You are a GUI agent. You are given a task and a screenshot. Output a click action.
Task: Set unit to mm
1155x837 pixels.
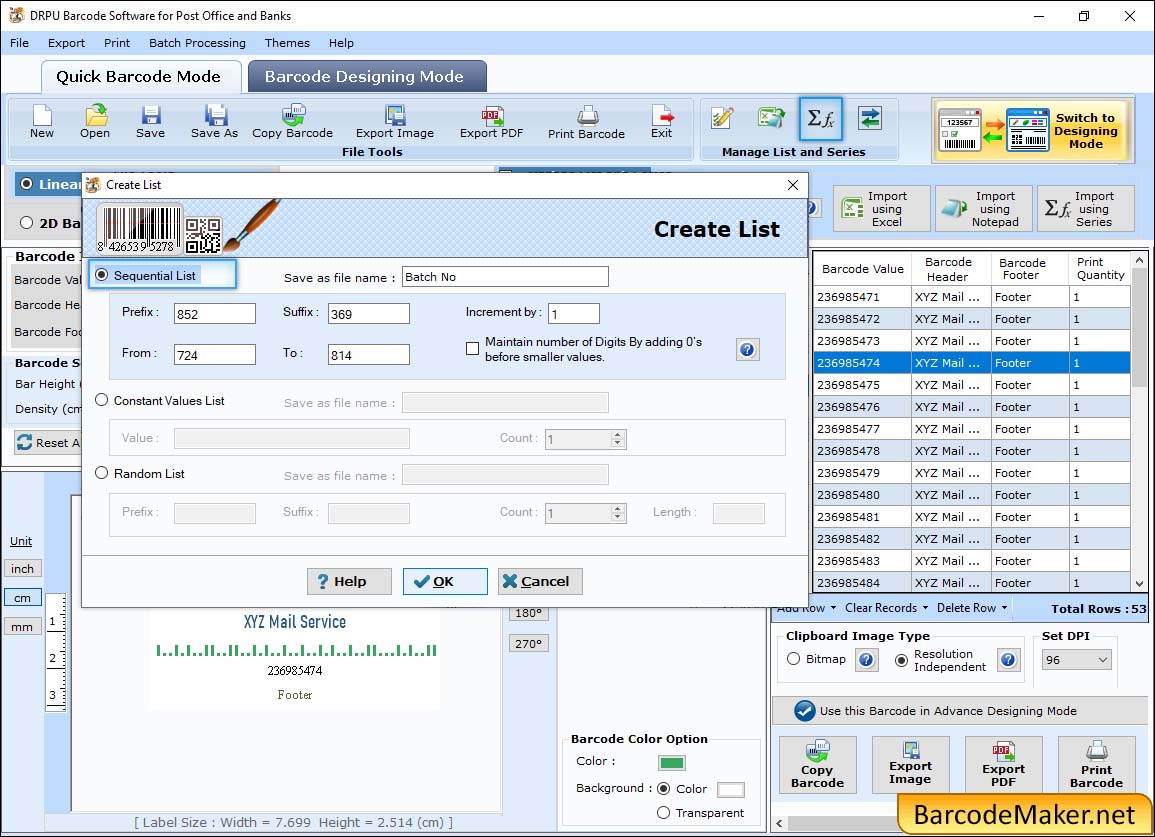22,627
